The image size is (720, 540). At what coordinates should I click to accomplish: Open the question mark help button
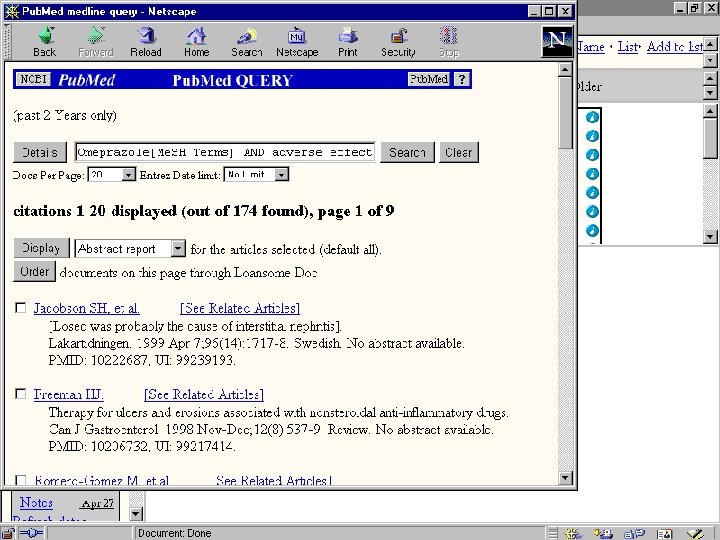click(461, 79)
